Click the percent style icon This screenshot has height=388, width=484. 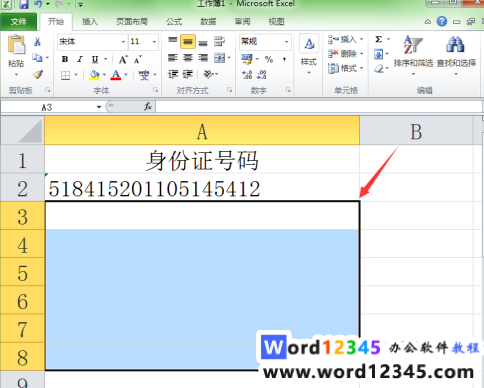269,59
